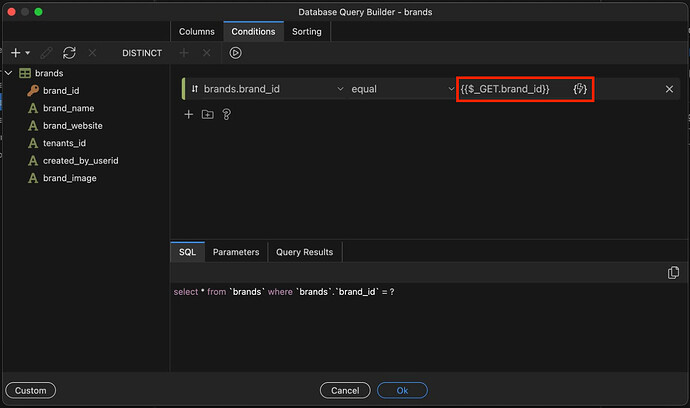The height and width of the screenshot is (408, 690).
Task: Click the generated SQL select statement
Action: pos(284,292)
